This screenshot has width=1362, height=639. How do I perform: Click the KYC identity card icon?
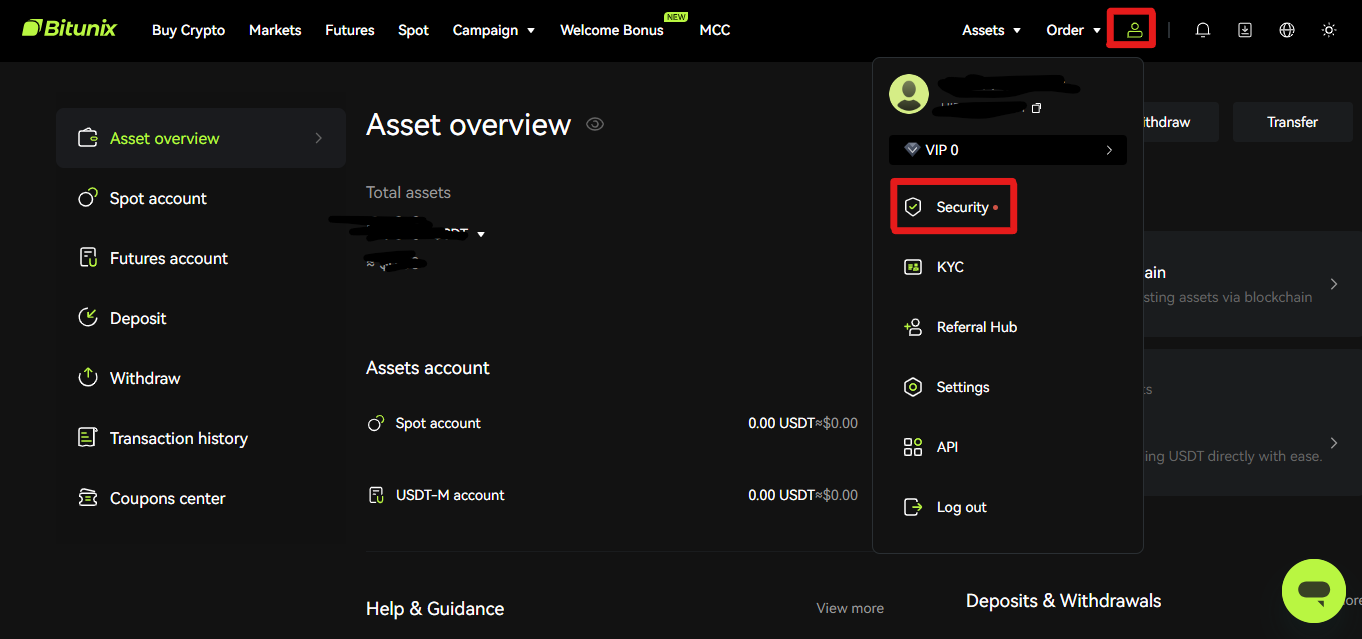coord(912,267)
